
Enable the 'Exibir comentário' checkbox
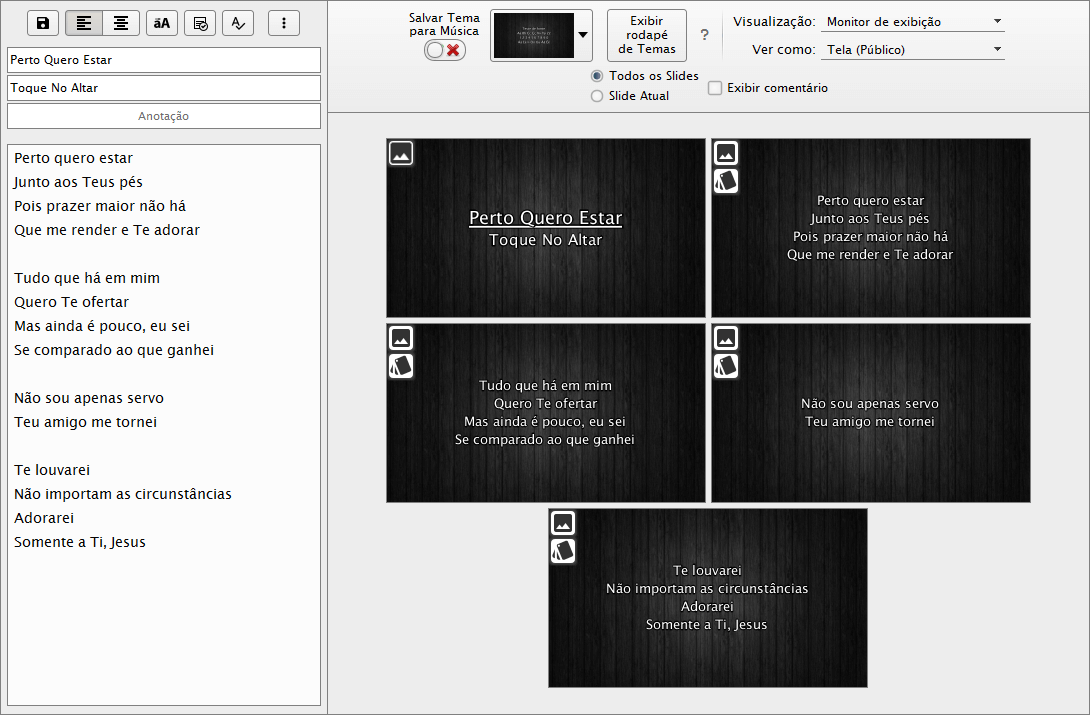(x=715, y=88)
